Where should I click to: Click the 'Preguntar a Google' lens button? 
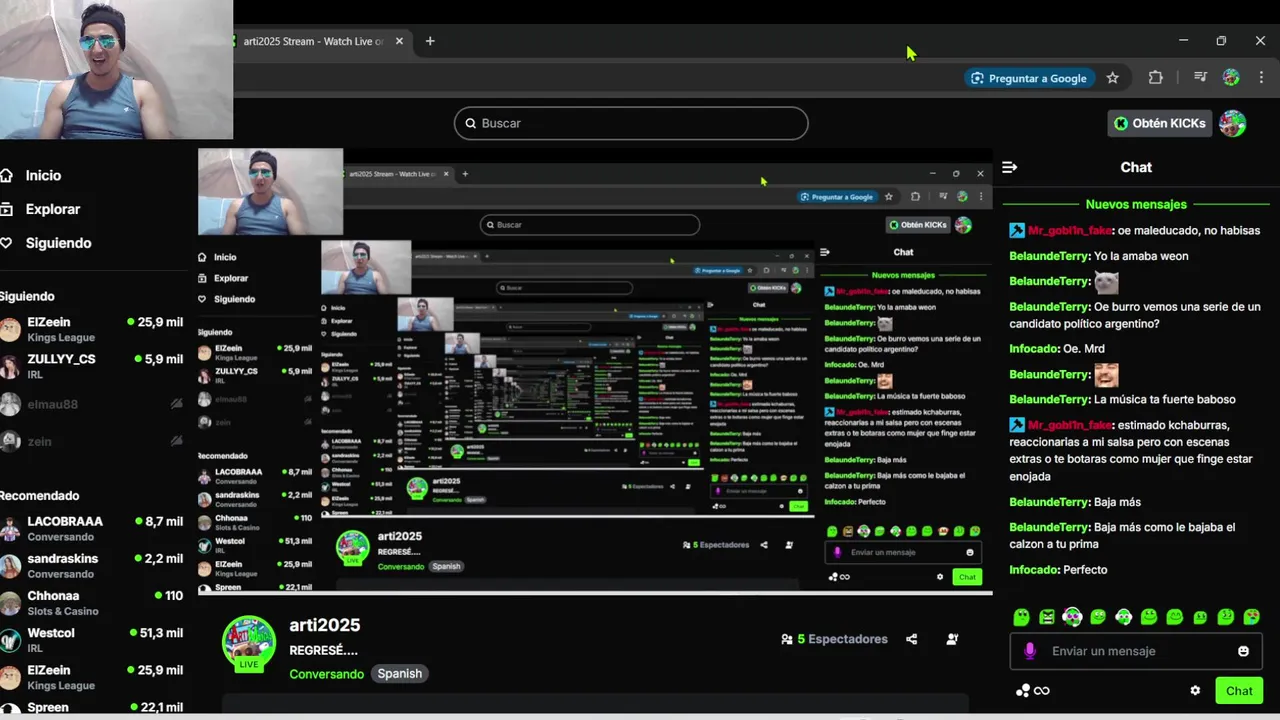(x=1029, y=78)
